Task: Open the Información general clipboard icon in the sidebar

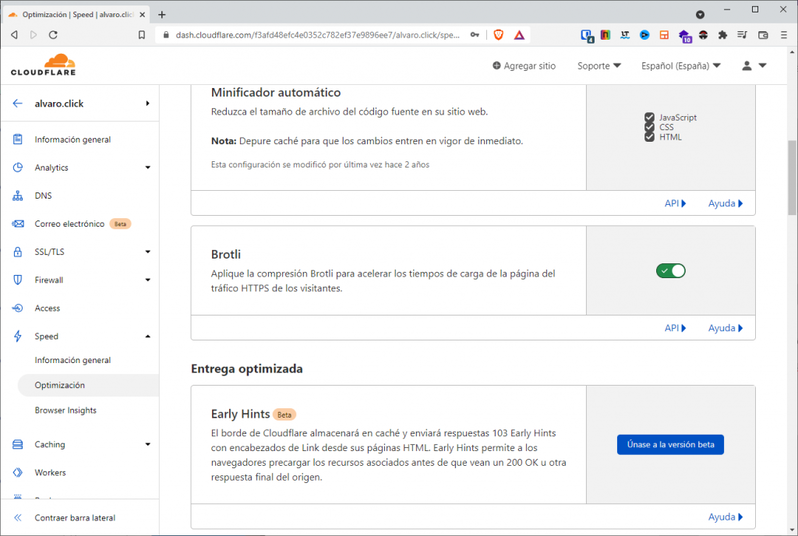Action: 17,139
